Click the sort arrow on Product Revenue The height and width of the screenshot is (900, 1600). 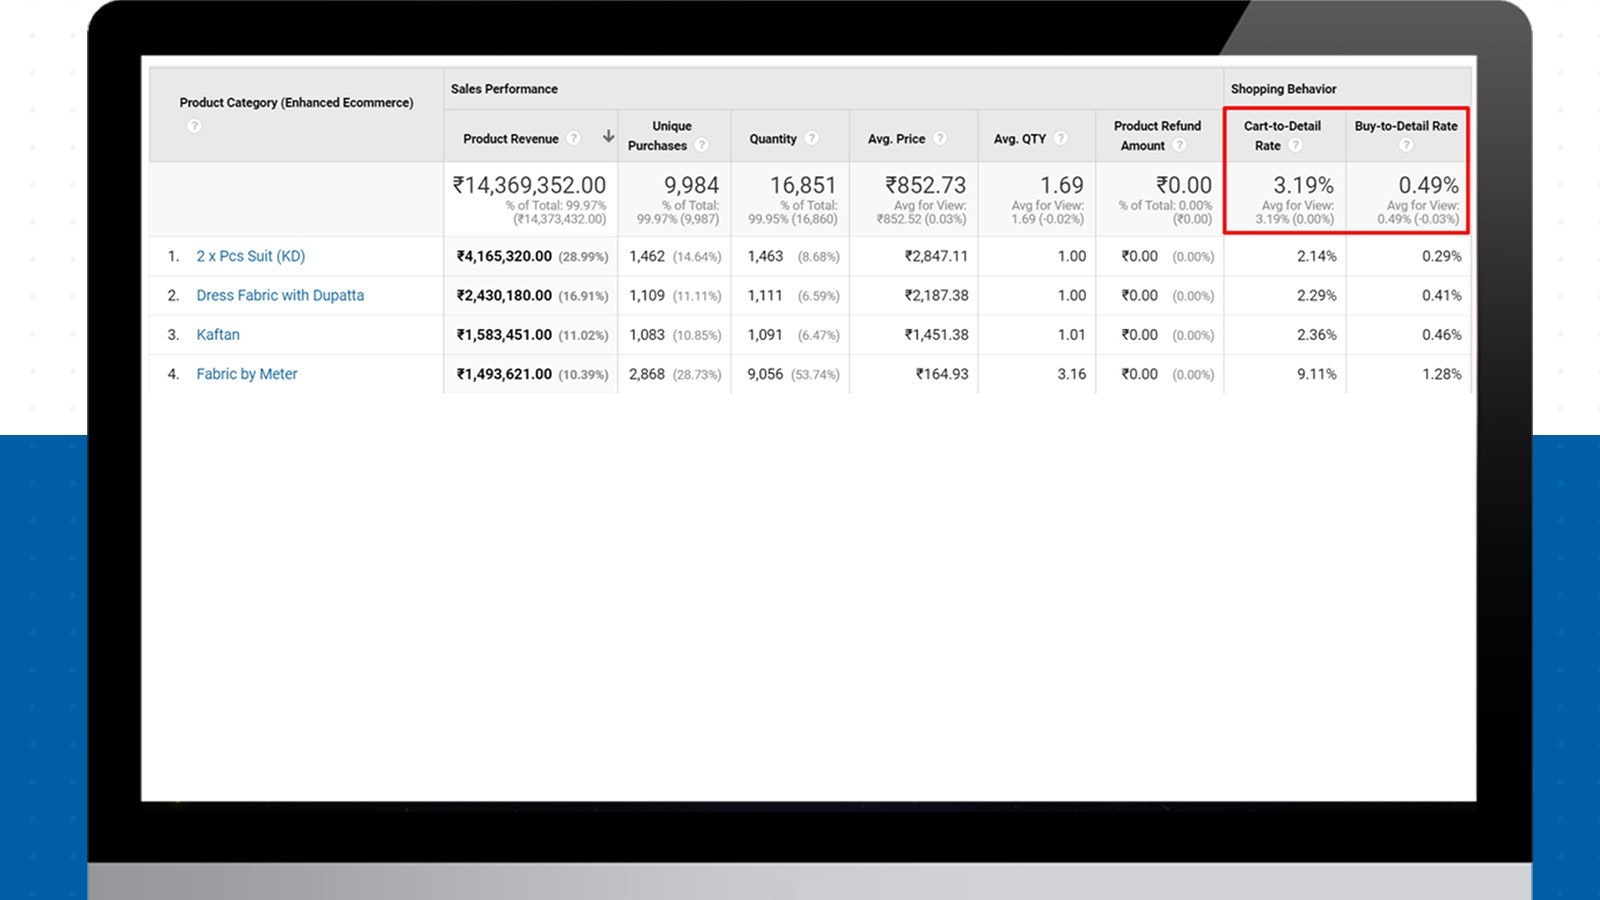608,137
